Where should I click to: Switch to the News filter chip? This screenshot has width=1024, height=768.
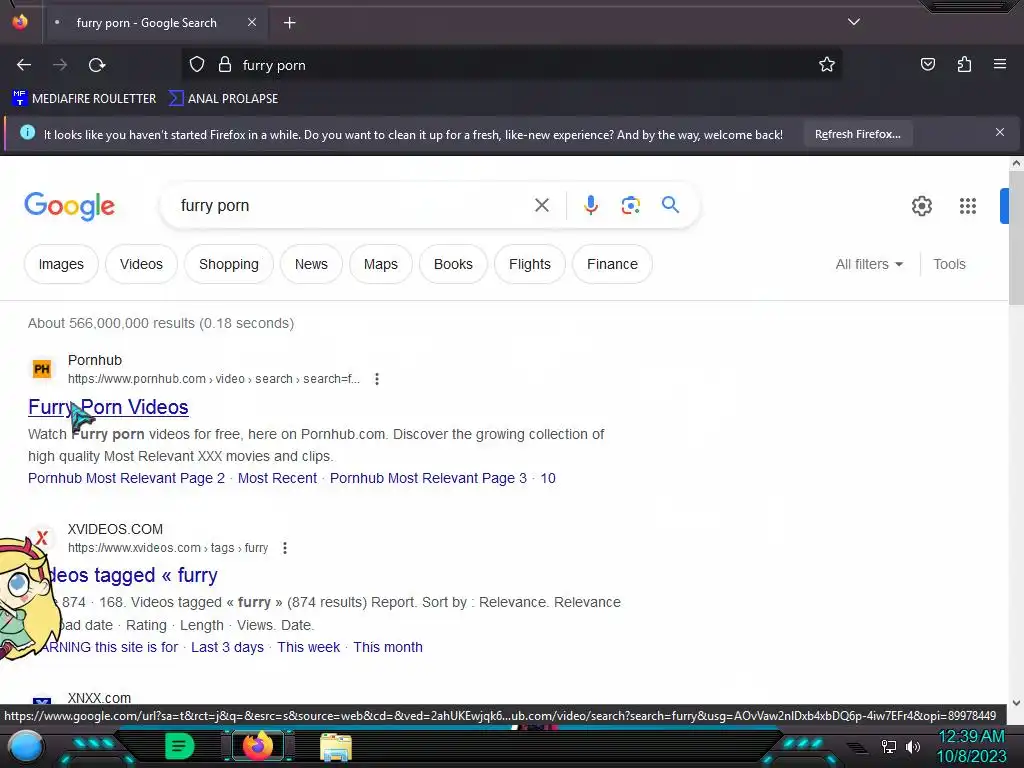[311, 264]
